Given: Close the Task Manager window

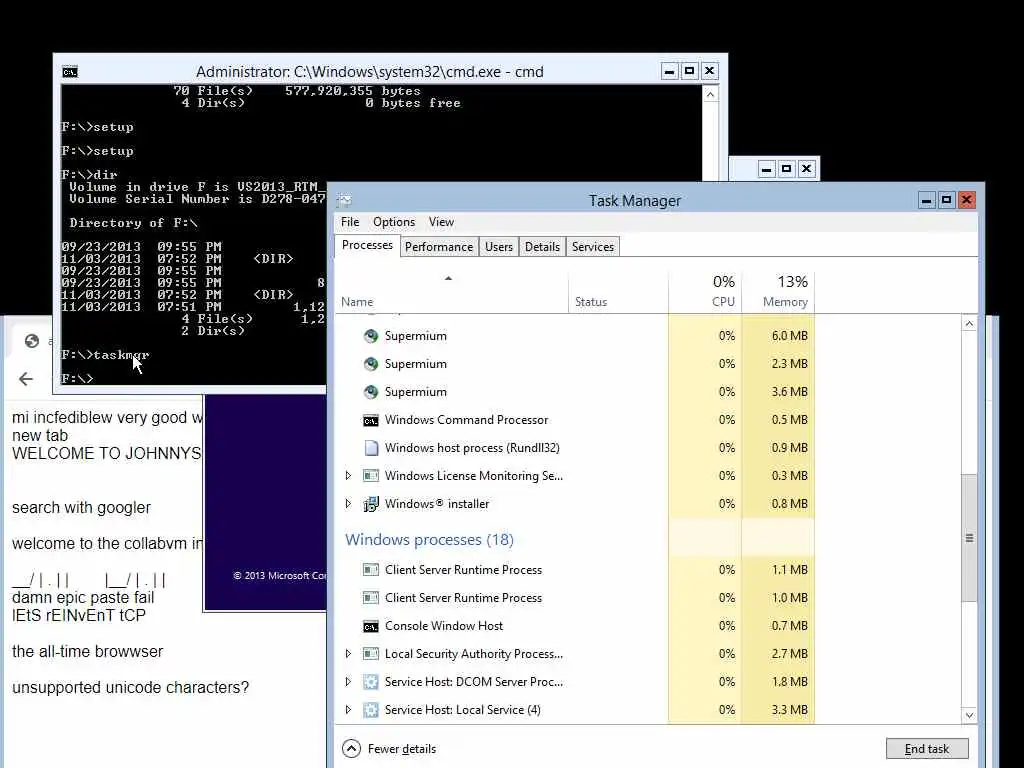Looking at the screenshot, I should 967,200.
